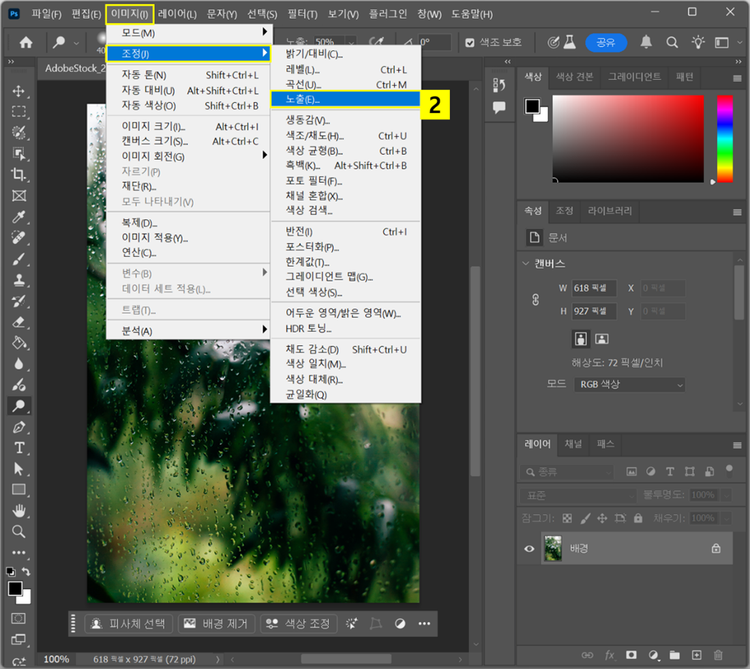This screenshot has height=669, width=750.
Task: Collapse the 캔버스 section
Action: (527, 264)
